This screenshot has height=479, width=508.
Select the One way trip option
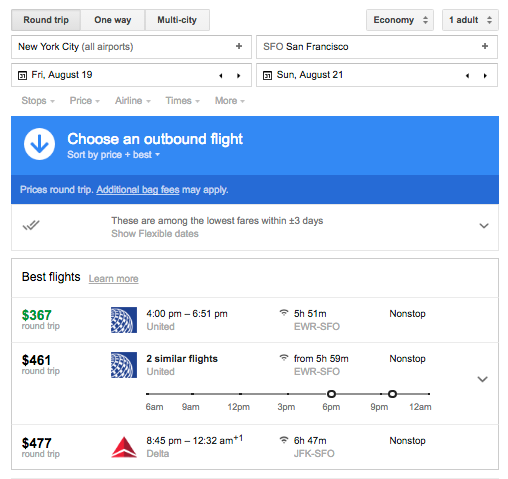113,20
